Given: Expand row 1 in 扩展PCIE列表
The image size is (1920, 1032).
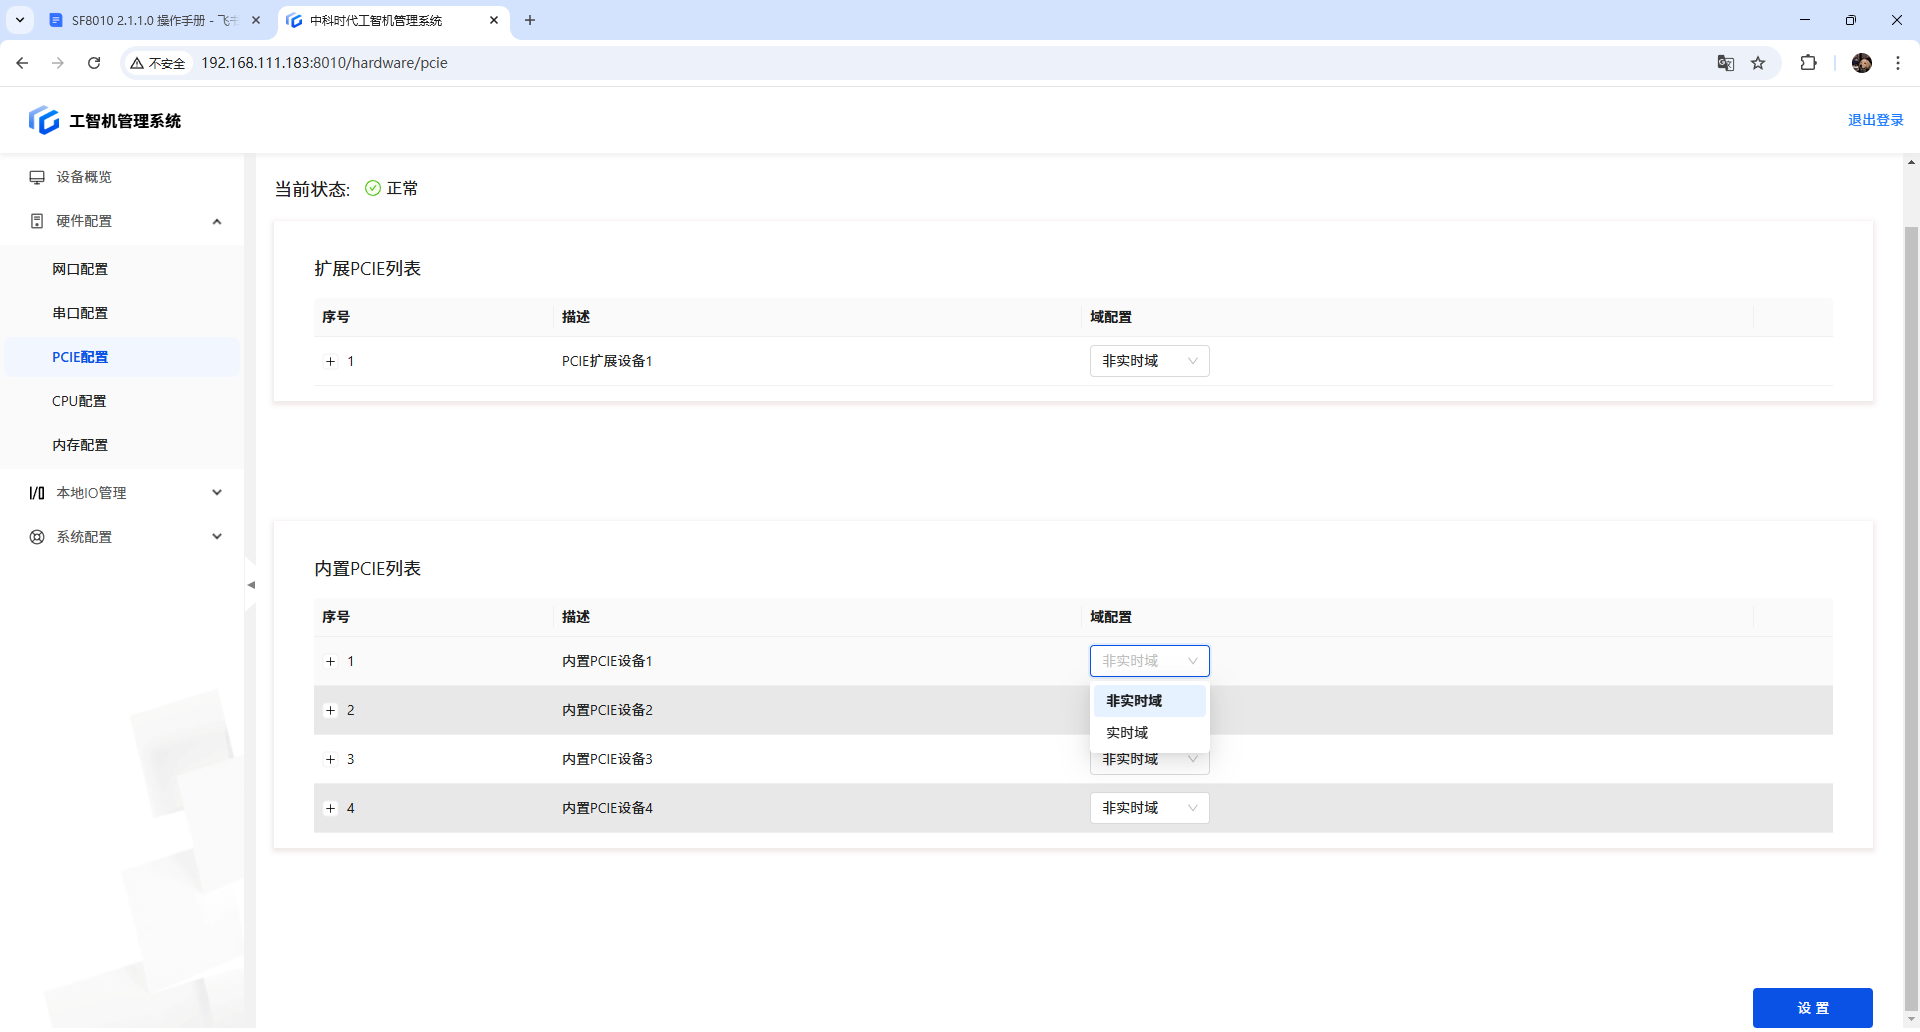Looking at the screenshot, I should tap(330, 362).
